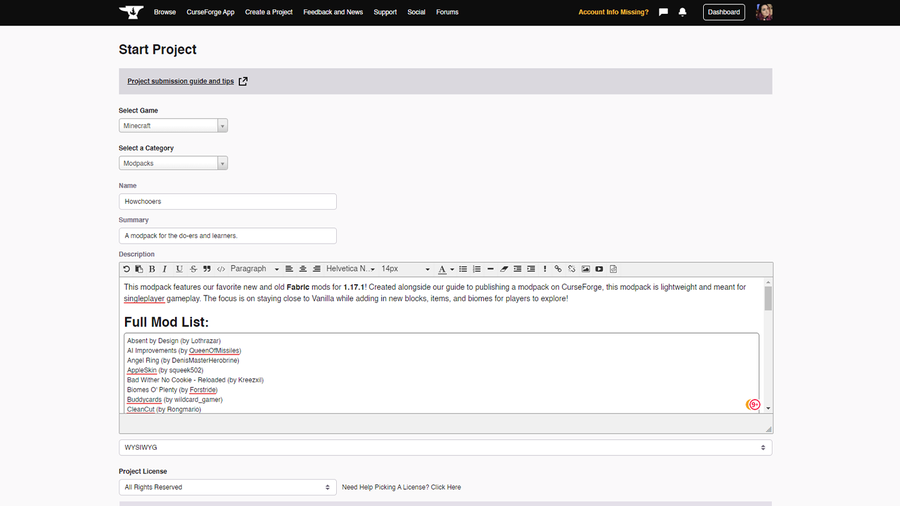Apply strikethrough formatting in editor toolbar
This screenshot has height=506, width=900.
[x=193, y=269]
